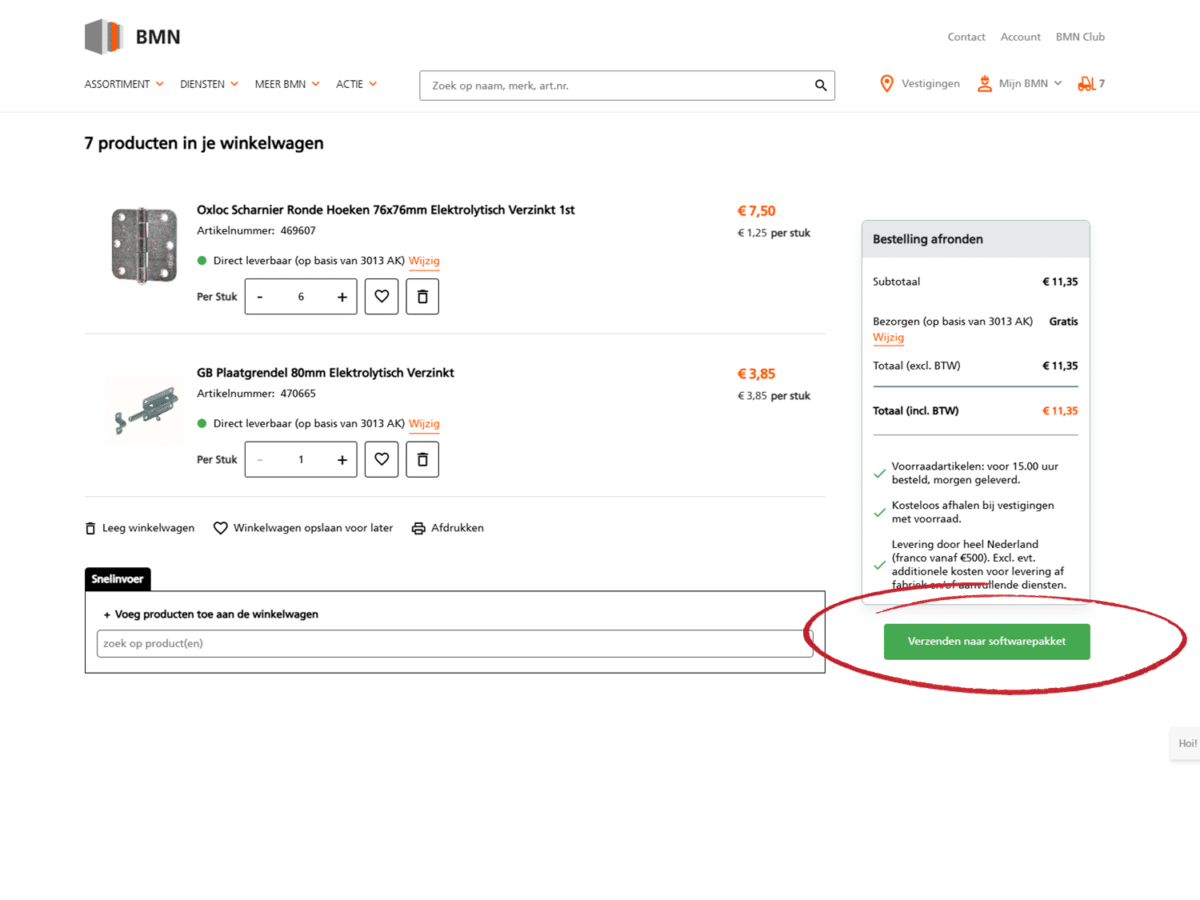Open Oxloc Scharnier hinge thumbnail
This screenshot has height=900, width=1200.
(144, 245)
